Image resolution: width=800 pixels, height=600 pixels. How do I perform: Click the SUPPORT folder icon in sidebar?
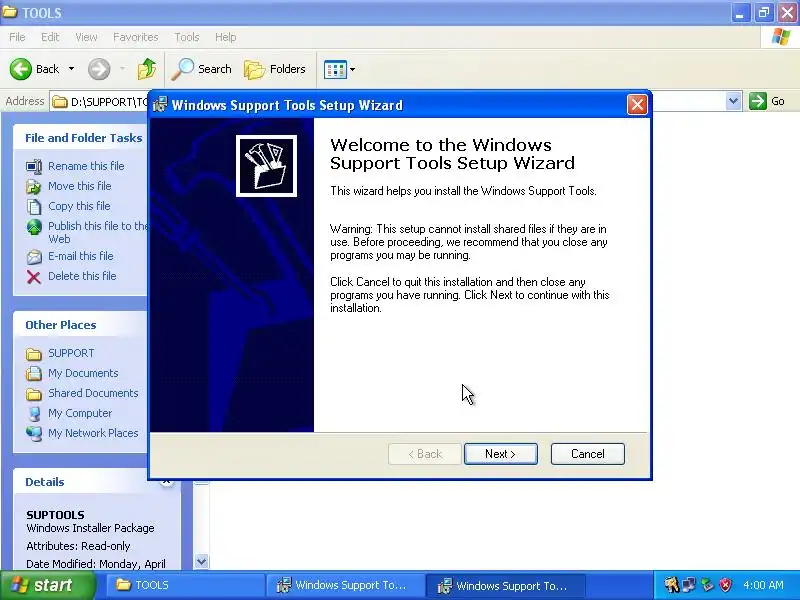[34, 354]
